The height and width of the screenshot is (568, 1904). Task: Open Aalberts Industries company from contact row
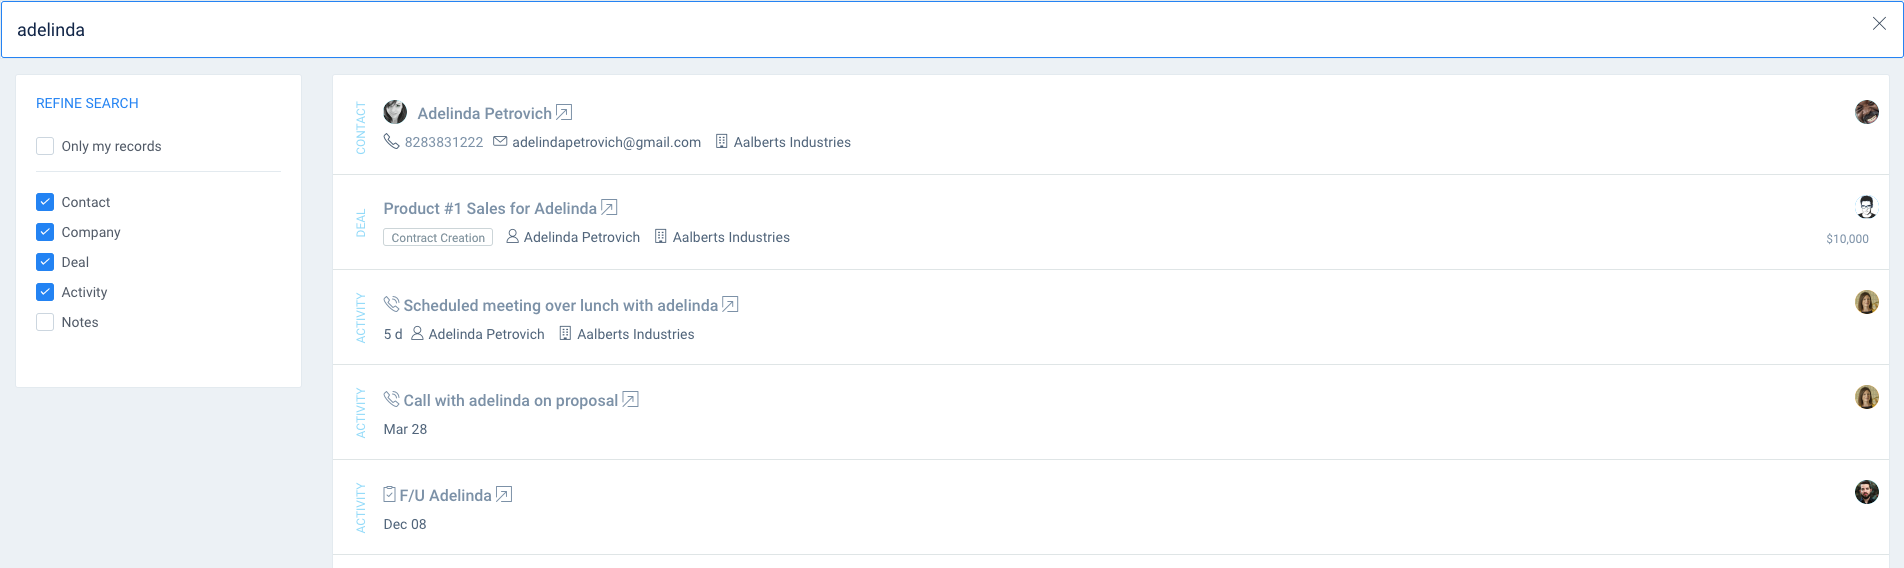tap(792, 142)
